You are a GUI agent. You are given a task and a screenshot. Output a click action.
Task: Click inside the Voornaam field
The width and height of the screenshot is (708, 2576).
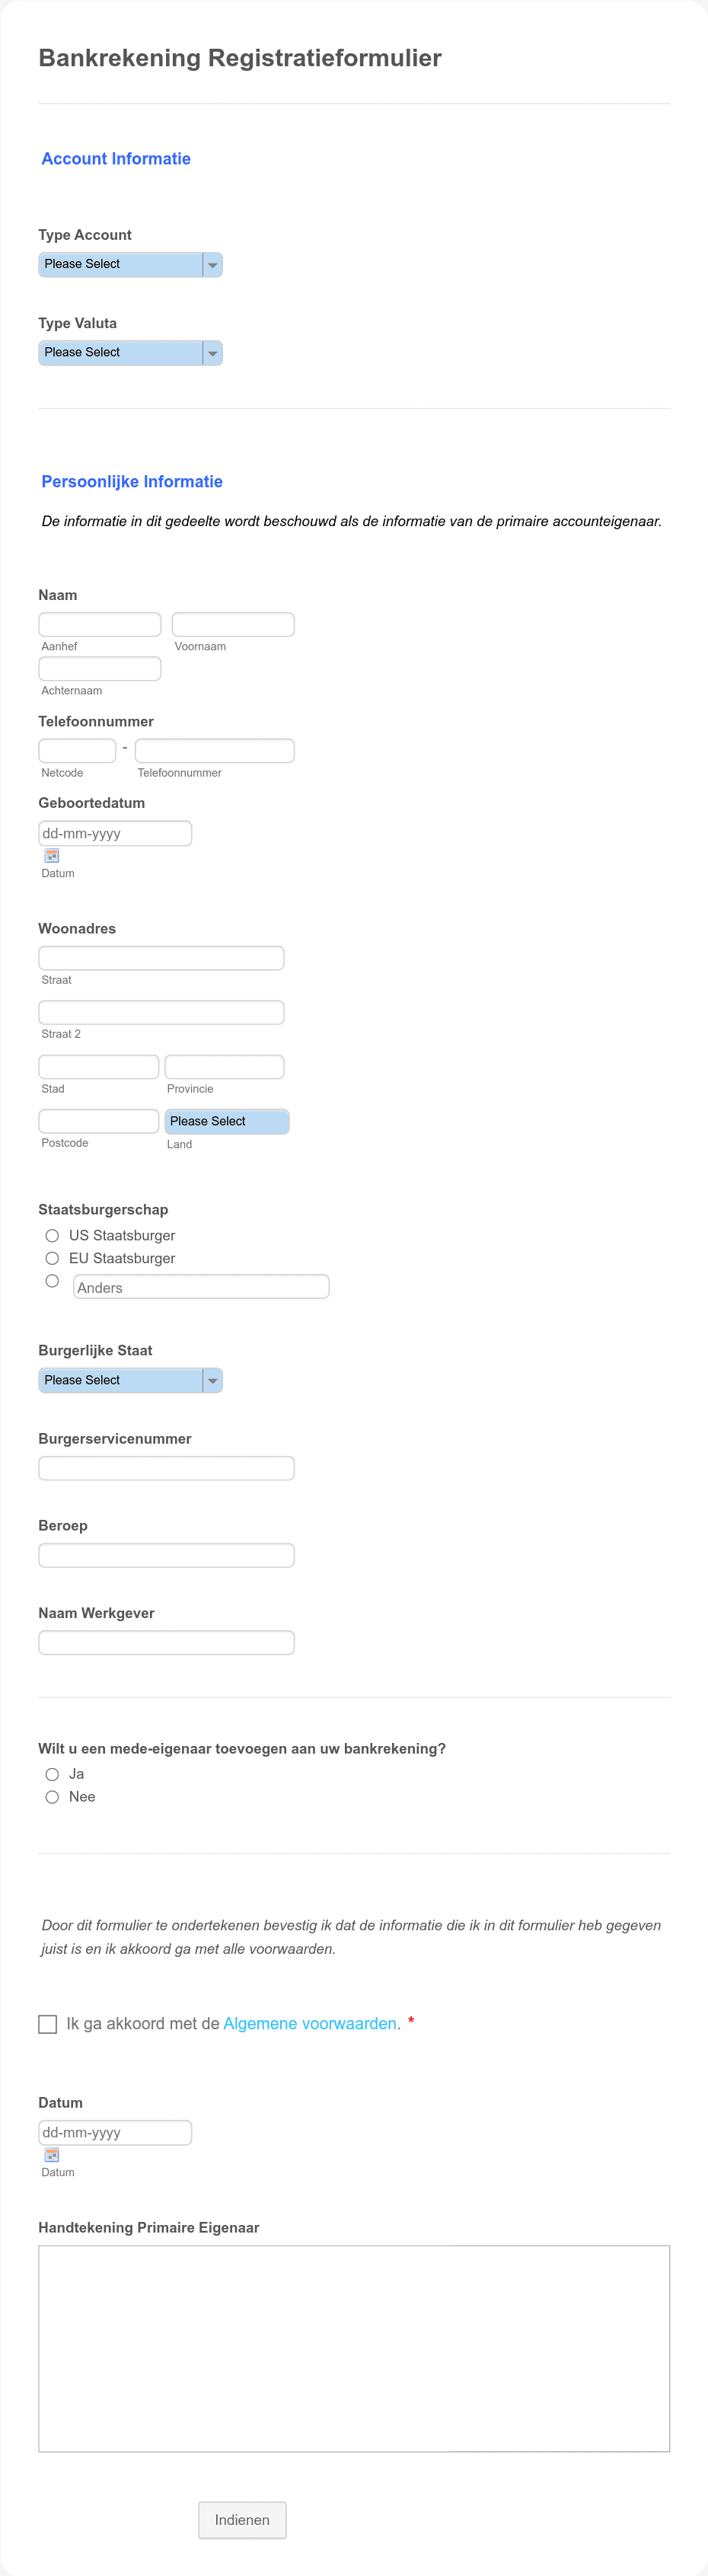click(232, 623)
